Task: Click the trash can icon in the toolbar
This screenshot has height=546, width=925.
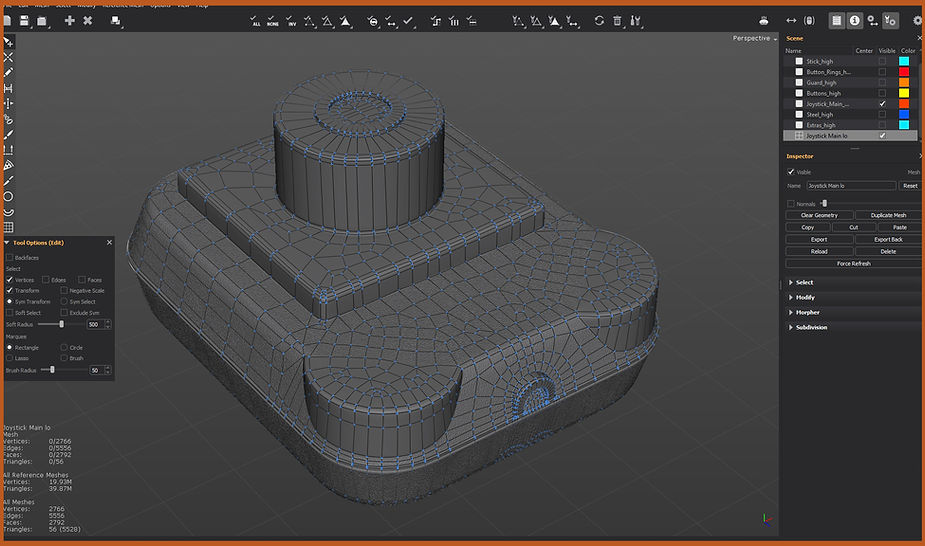Action: coord(617,21)
